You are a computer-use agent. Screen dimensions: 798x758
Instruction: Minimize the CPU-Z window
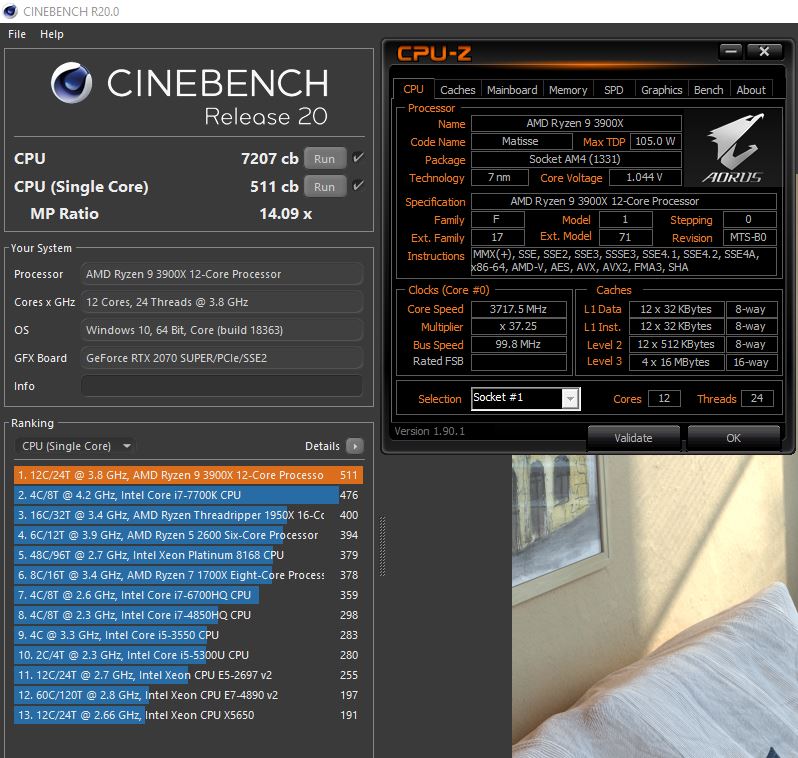pyautogui.click(x=731, y=51)
